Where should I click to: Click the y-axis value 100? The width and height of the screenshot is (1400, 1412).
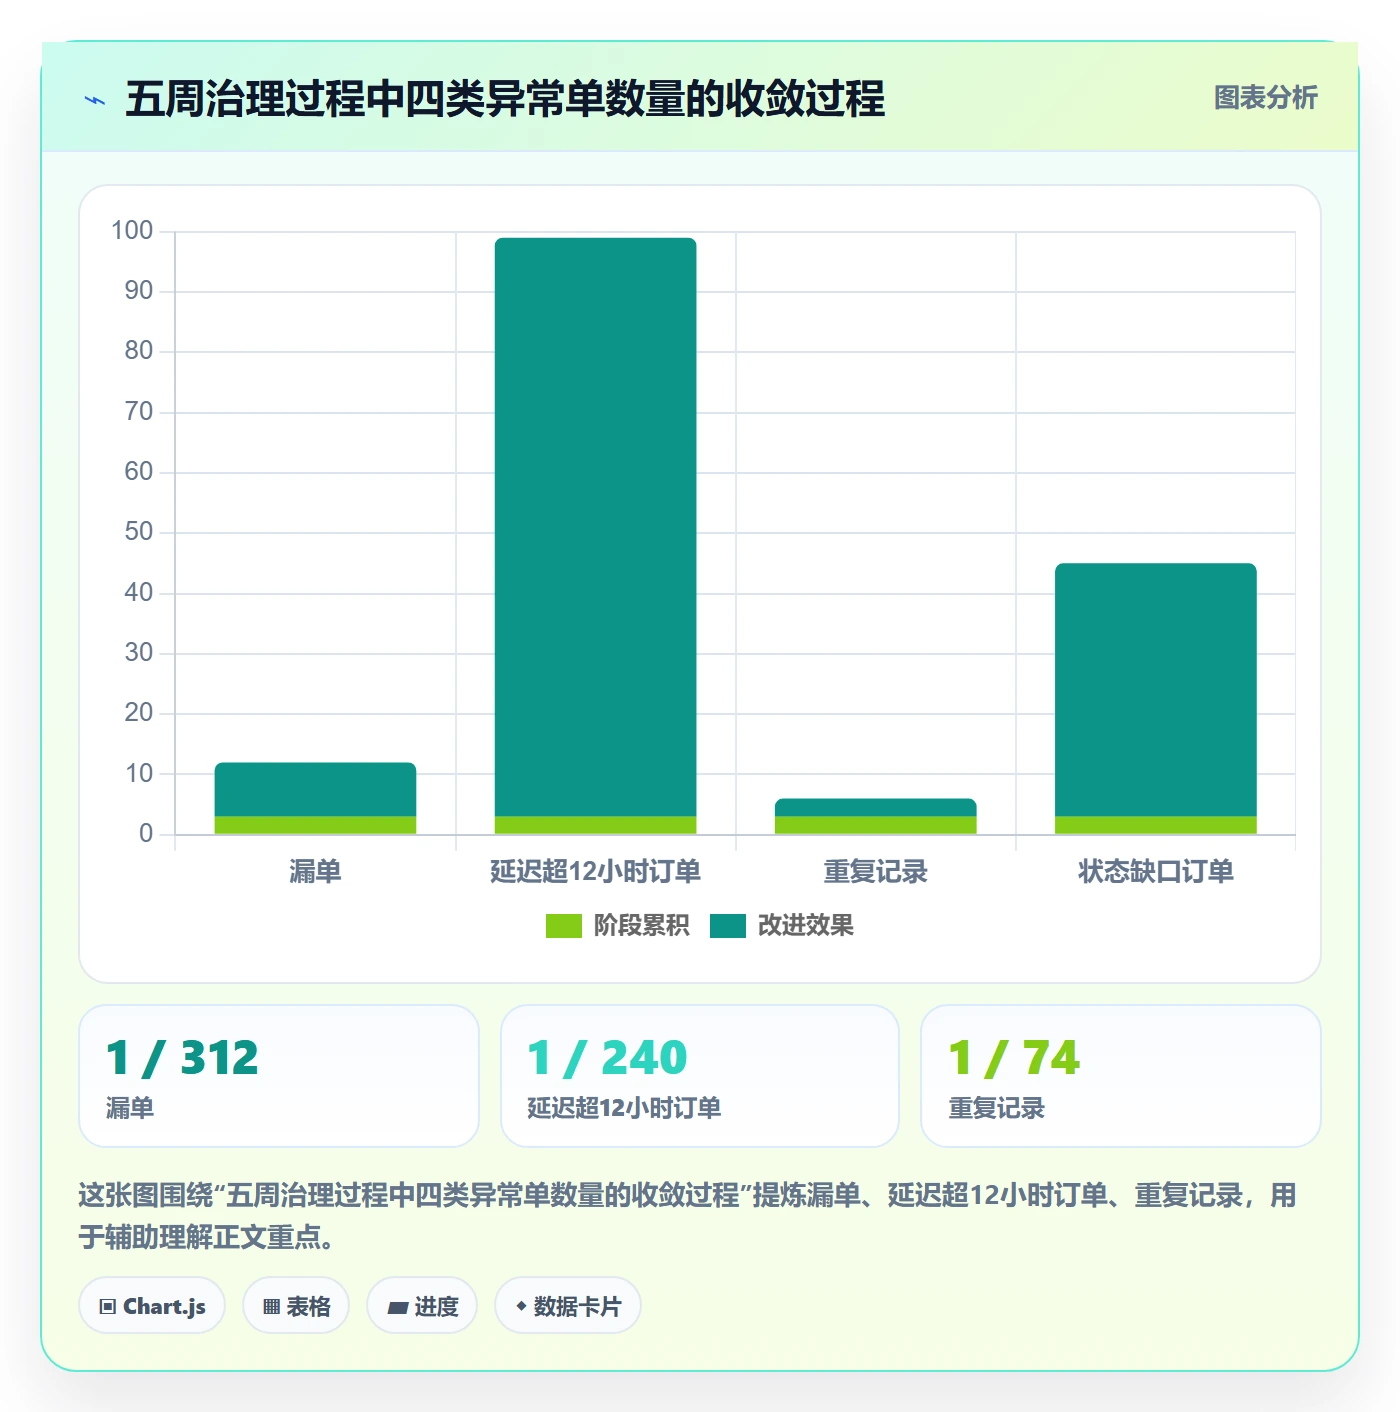click(132, 231)
